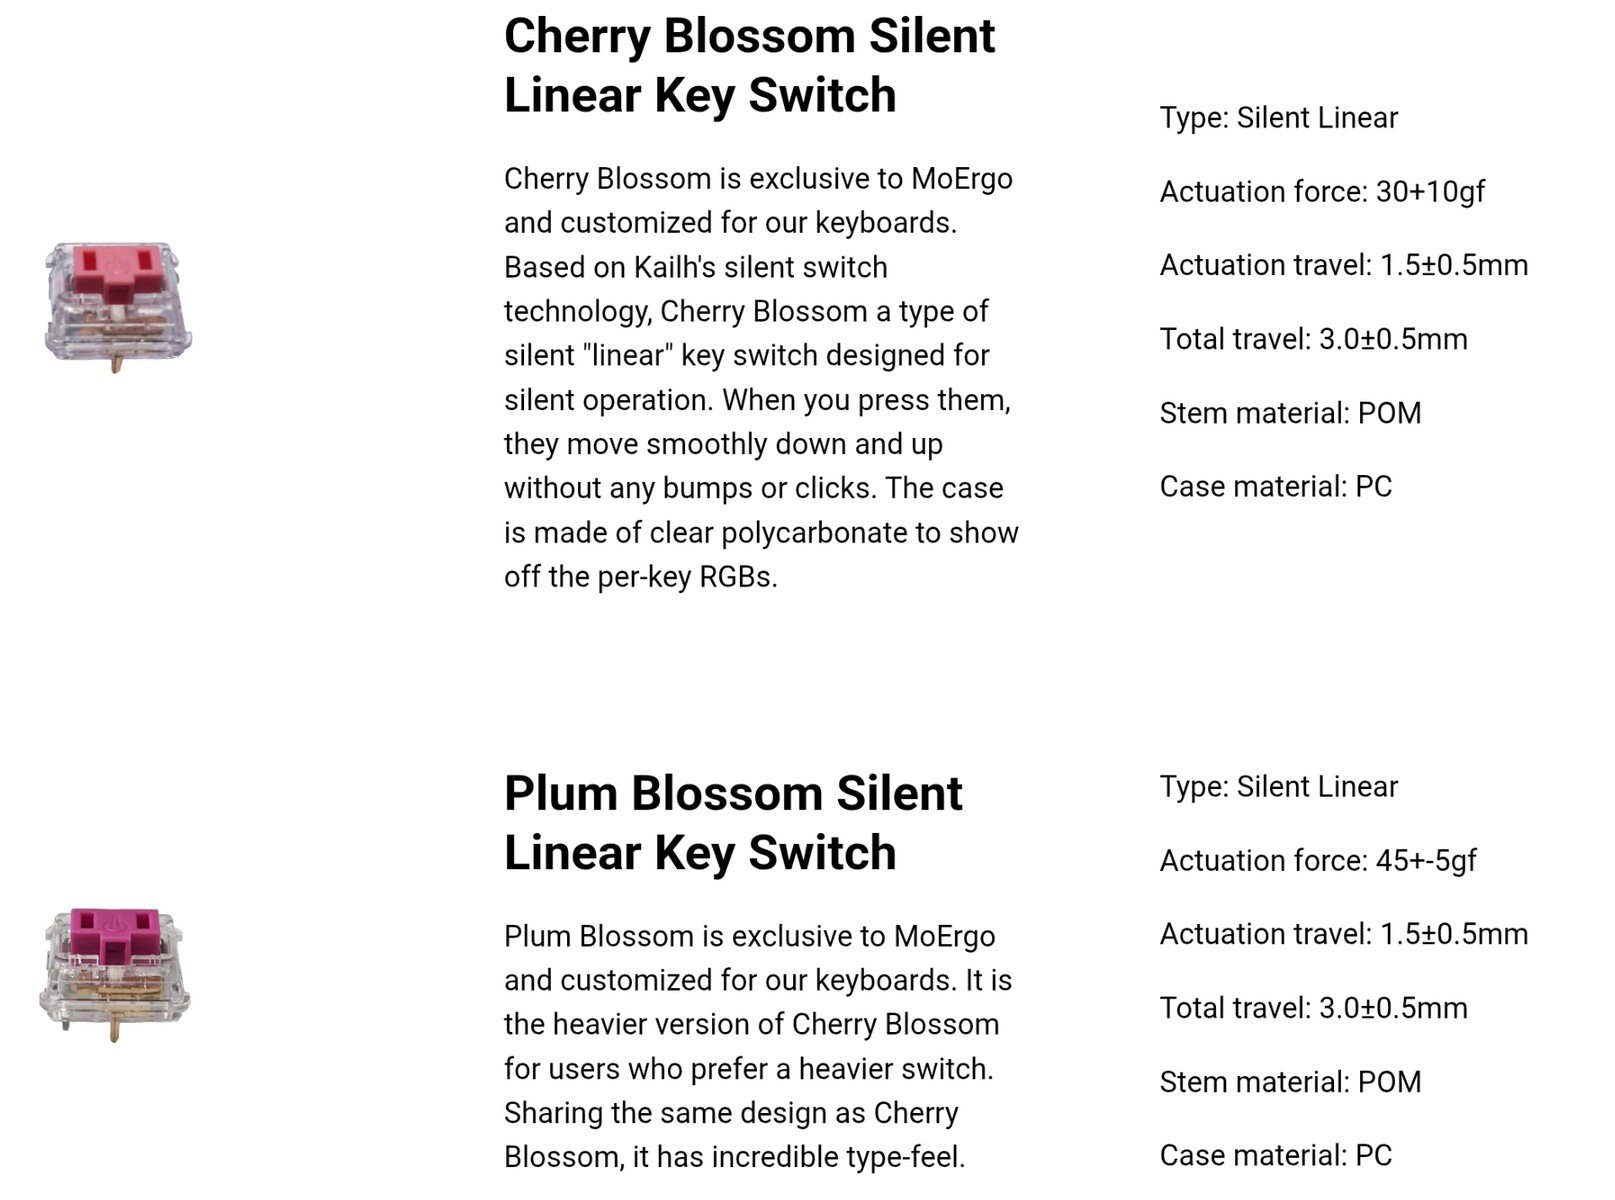Select the Cherry Blossom description paragraph
The height and width of the screenshot is (1200, 1615).
pos(760,377)
